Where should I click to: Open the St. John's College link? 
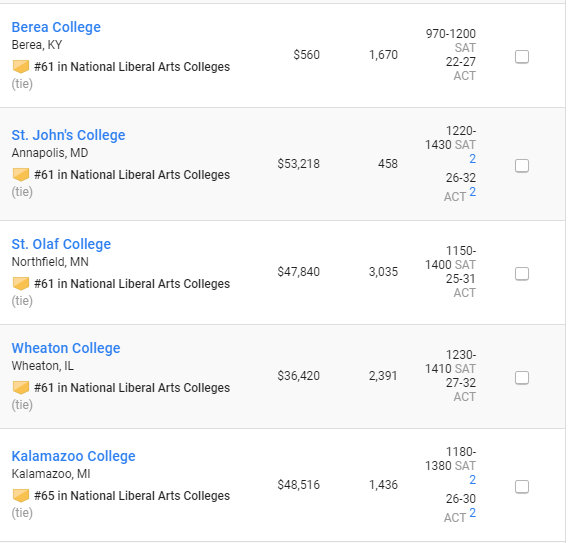click(x=68, y=135)
